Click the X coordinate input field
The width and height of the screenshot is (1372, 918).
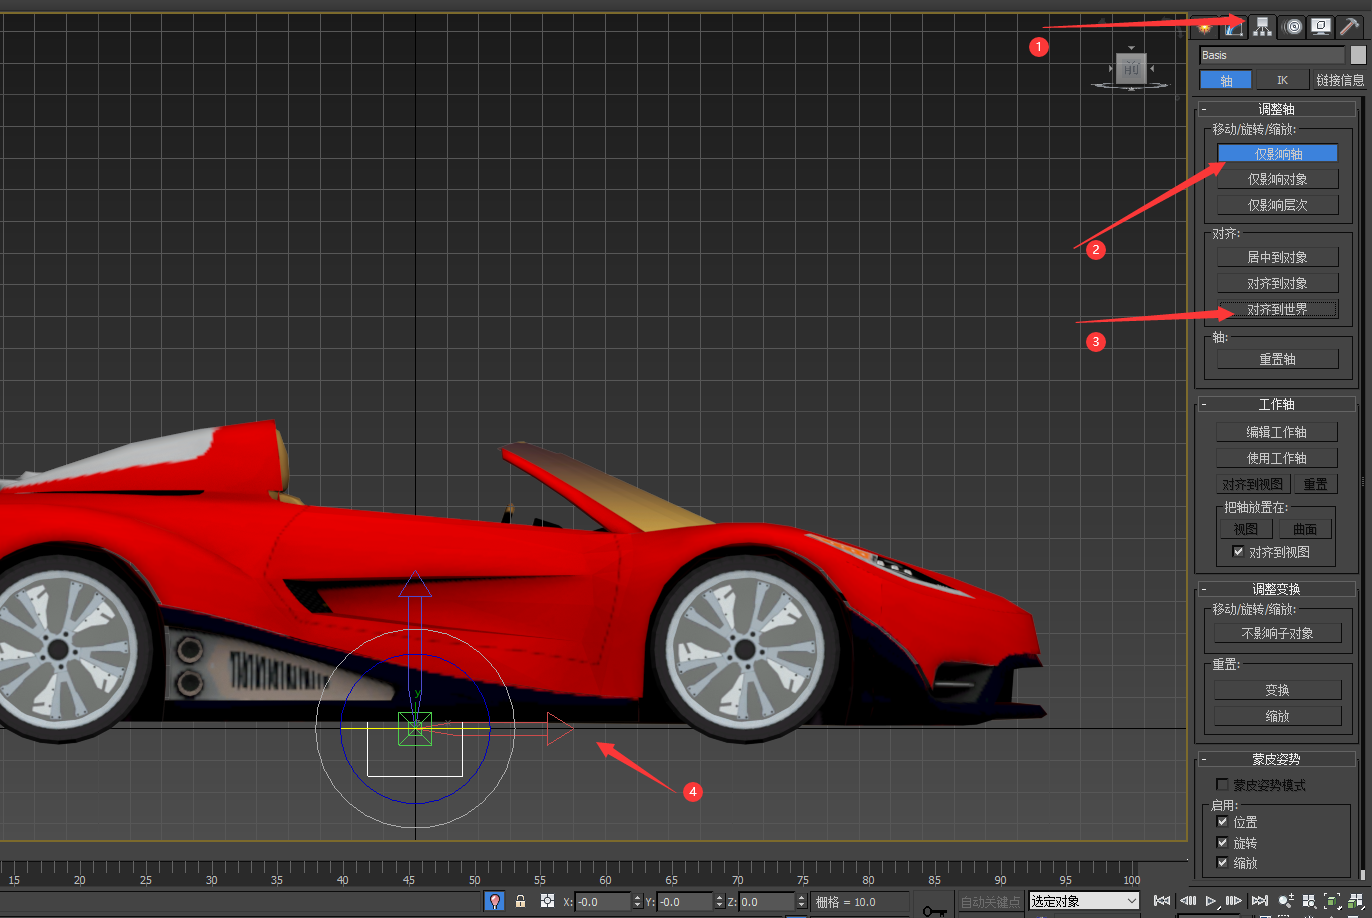[602, 901]
